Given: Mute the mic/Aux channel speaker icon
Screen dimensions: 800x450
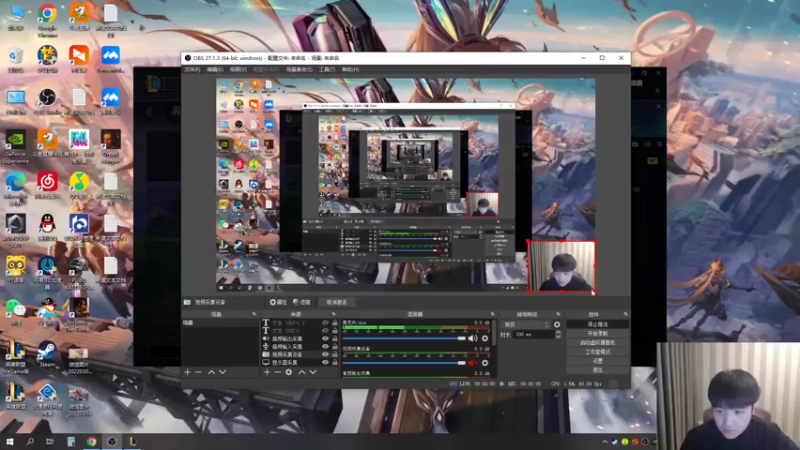Looking at the screenshot, I should (x=473, y=338).
